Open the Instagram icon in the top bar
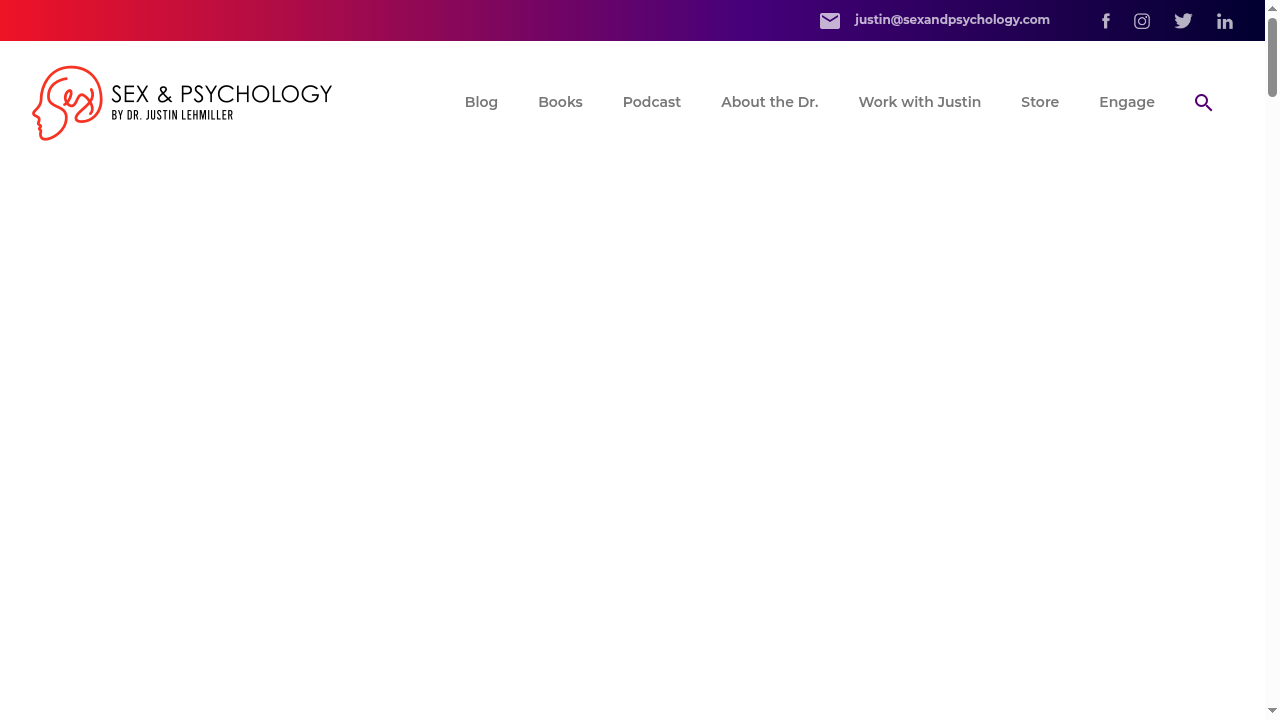Viewport: 1280px width, 720px height. point(1142,20)
